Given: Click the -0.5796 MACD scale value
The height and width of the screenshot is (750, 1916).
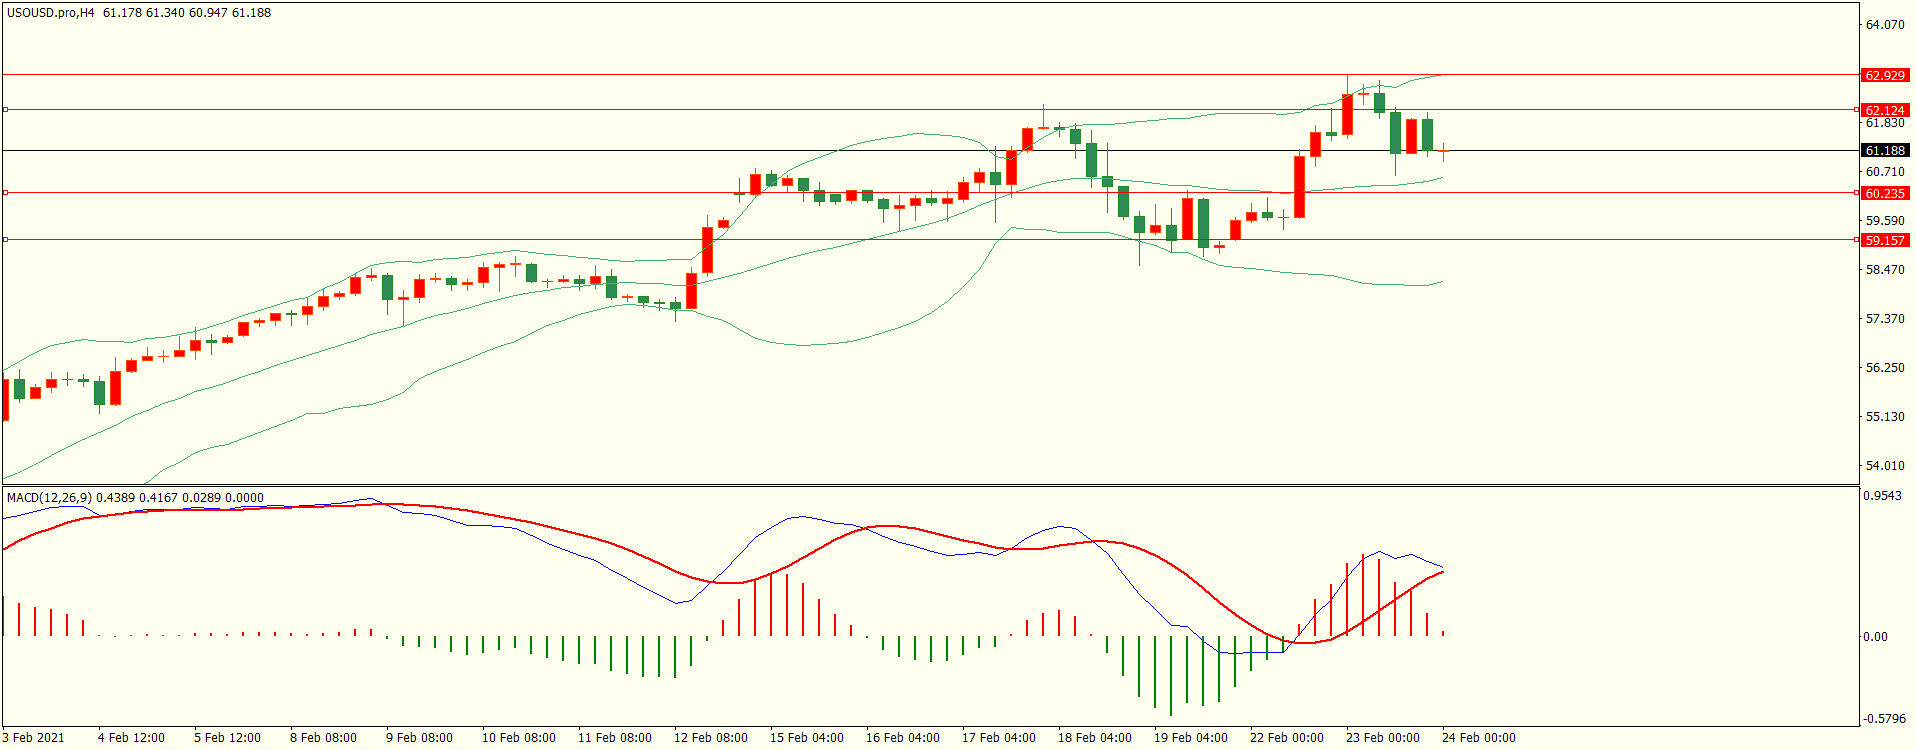Looking at the screenshot, I should [1884, 719].
